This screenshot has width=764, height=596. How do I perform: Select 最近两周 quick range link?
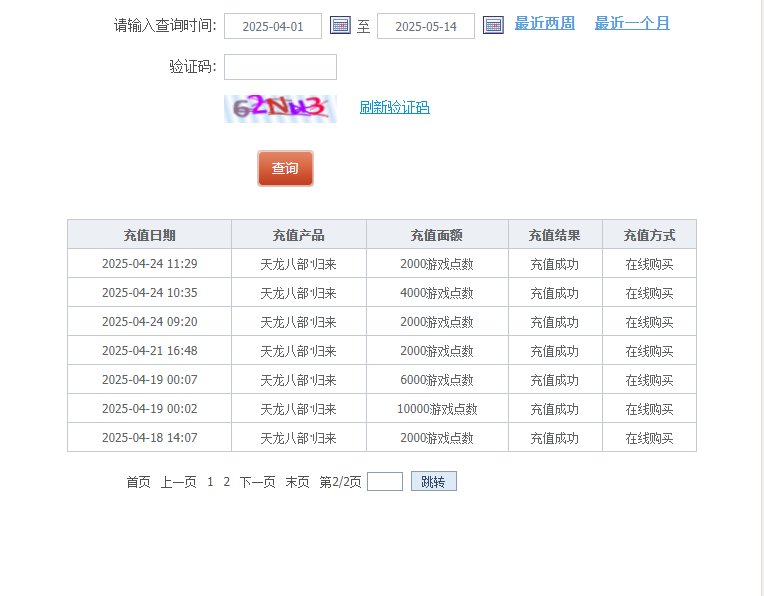pyautogui.click(x=545, y=23)
